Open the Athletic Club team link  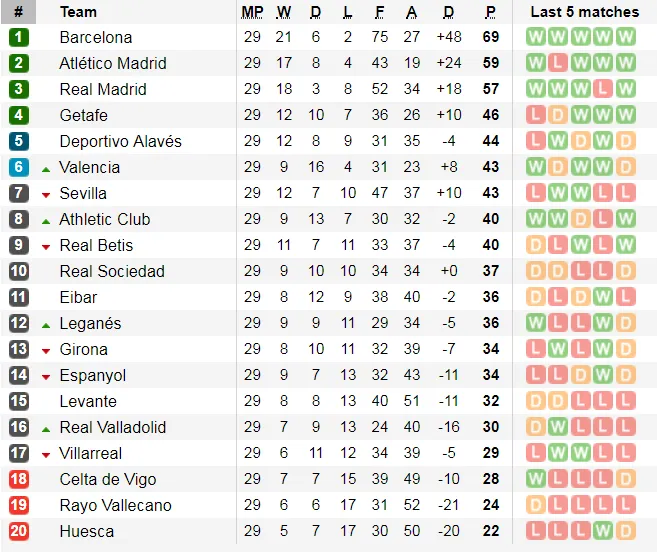coord(105,219)
